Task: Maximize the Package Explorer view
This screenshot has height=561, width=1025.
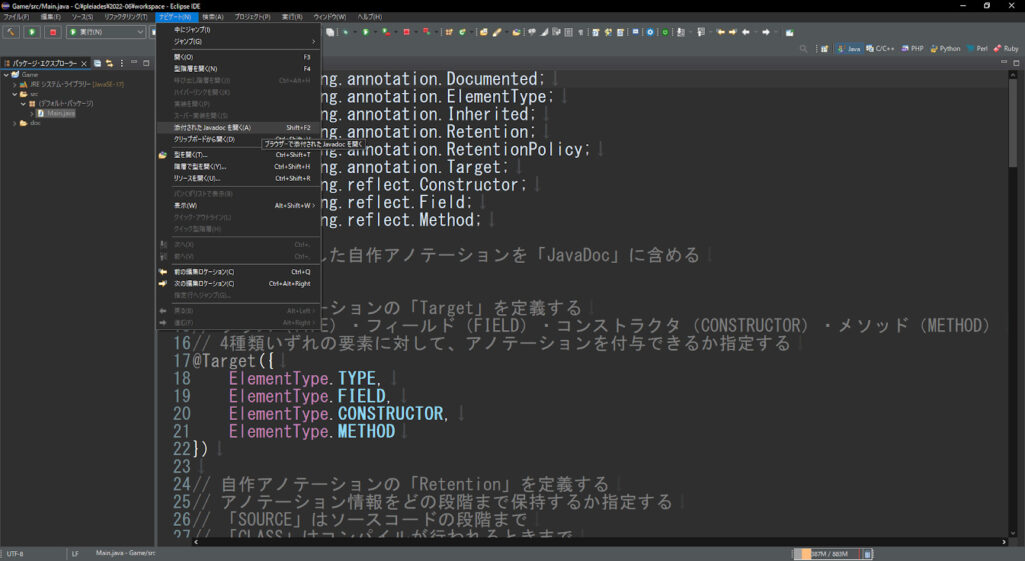Action: [x=146, y=63]
